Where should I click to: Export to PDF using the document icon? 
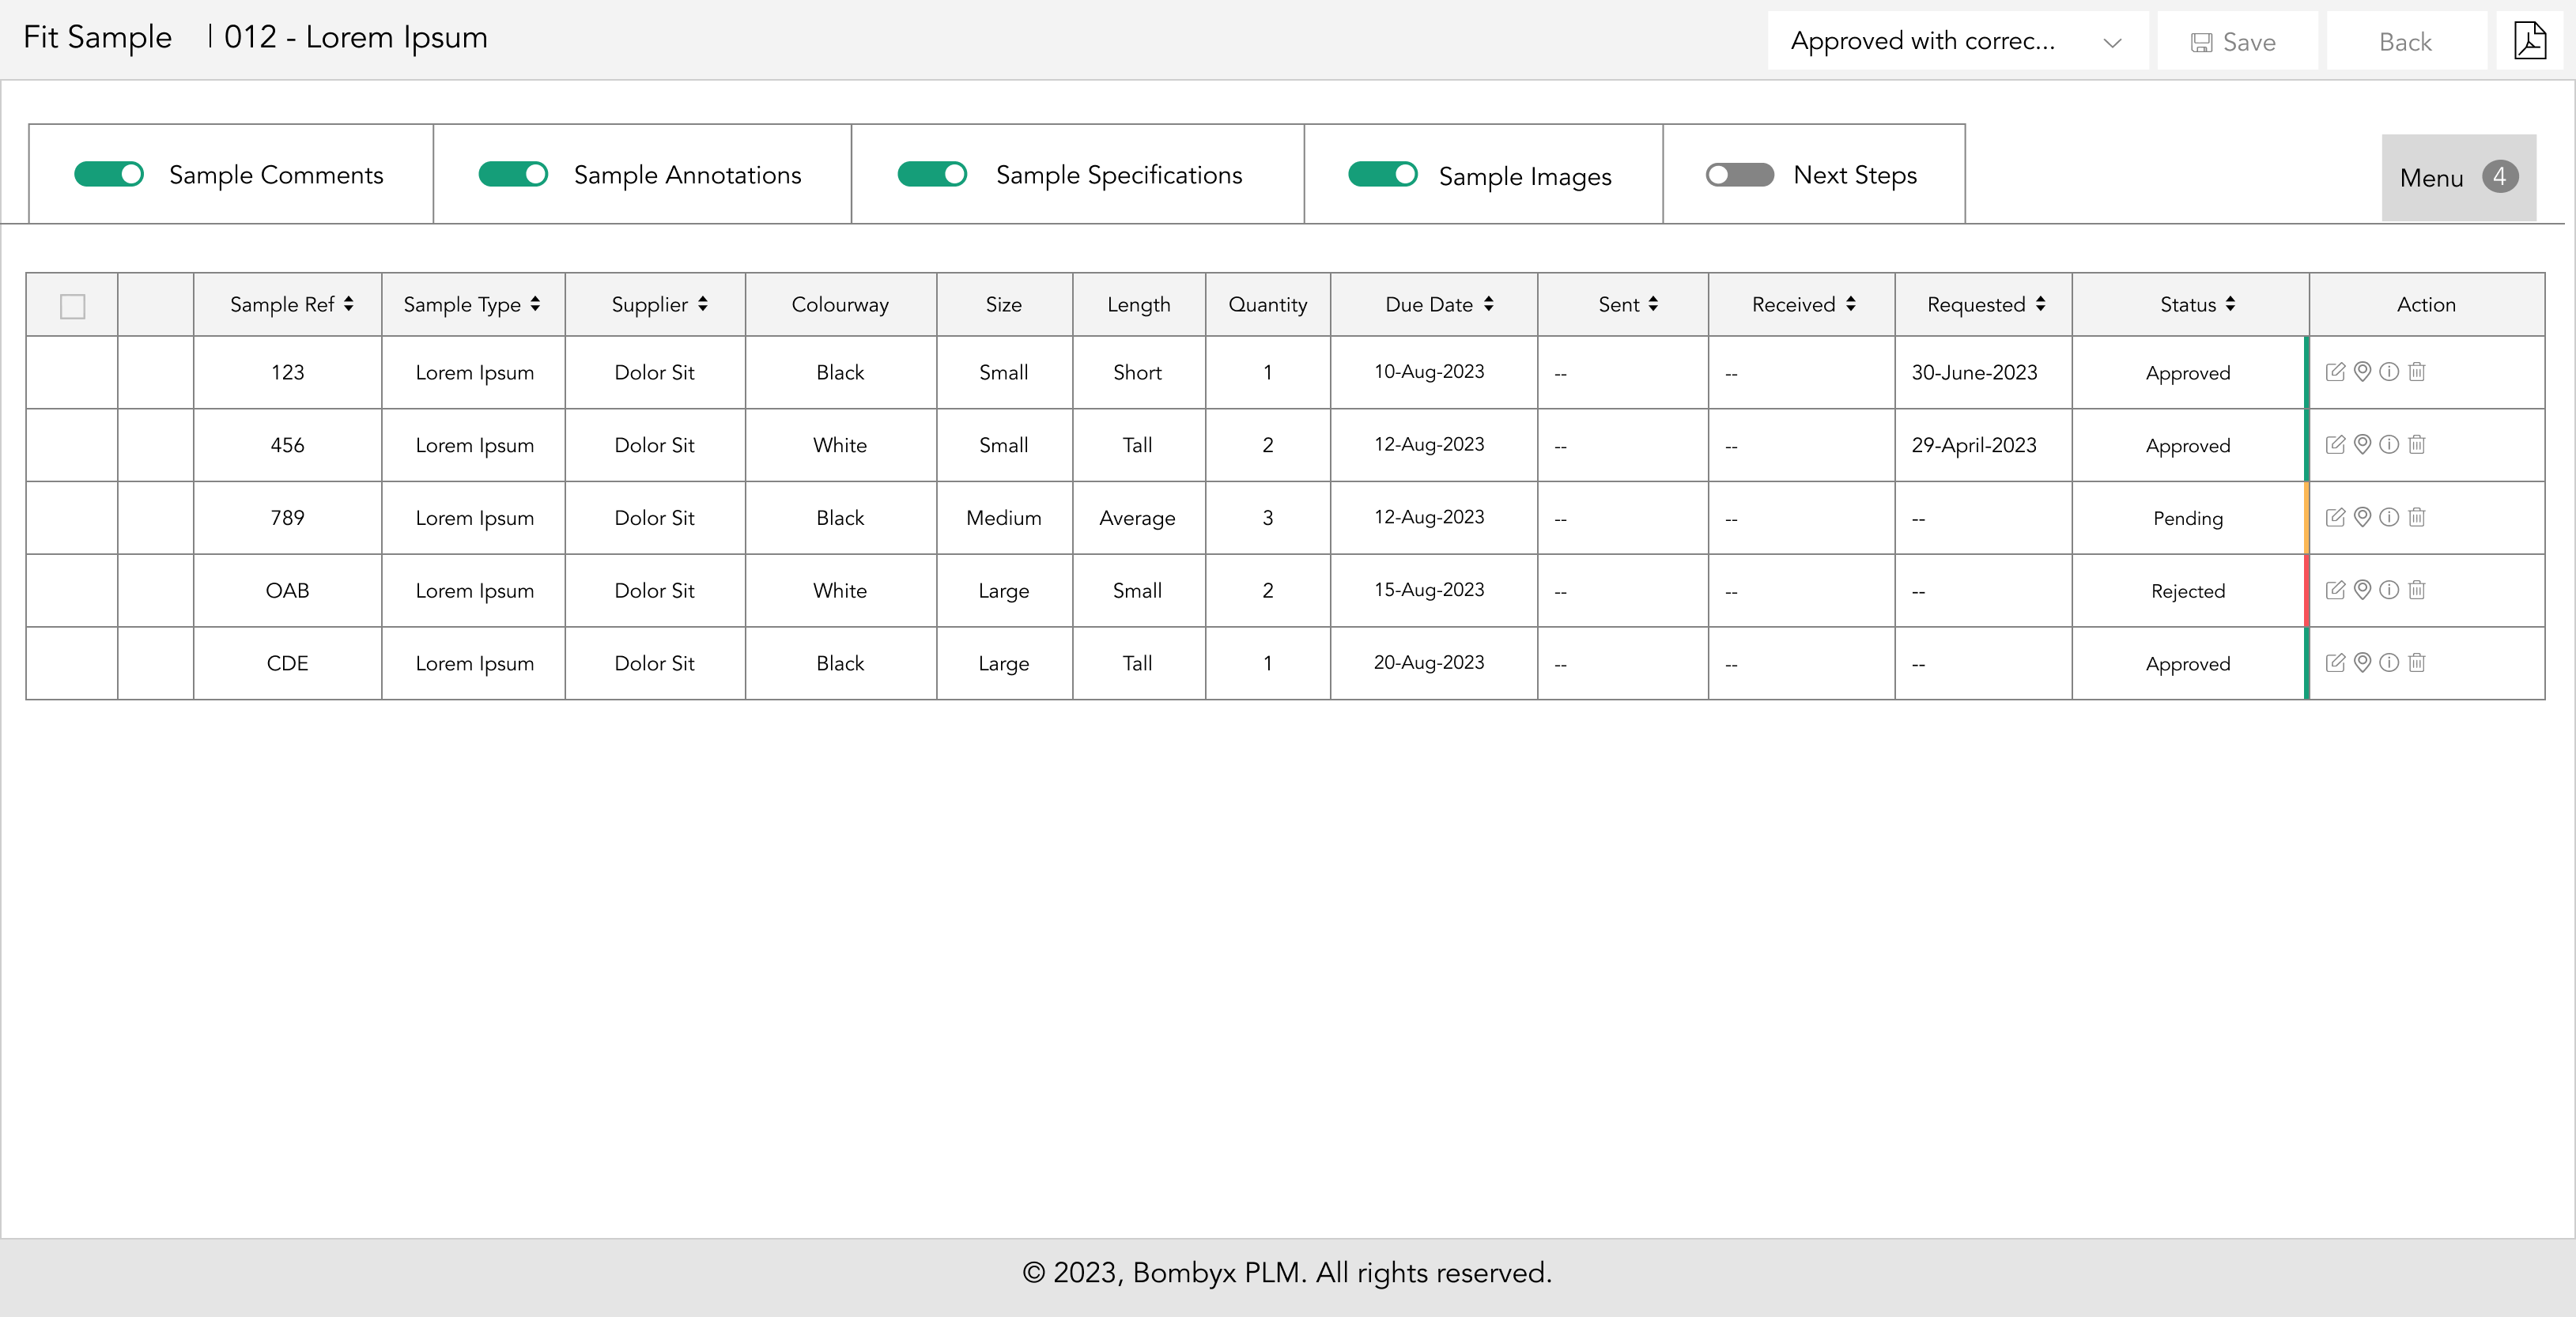(x=2530, y=41)
